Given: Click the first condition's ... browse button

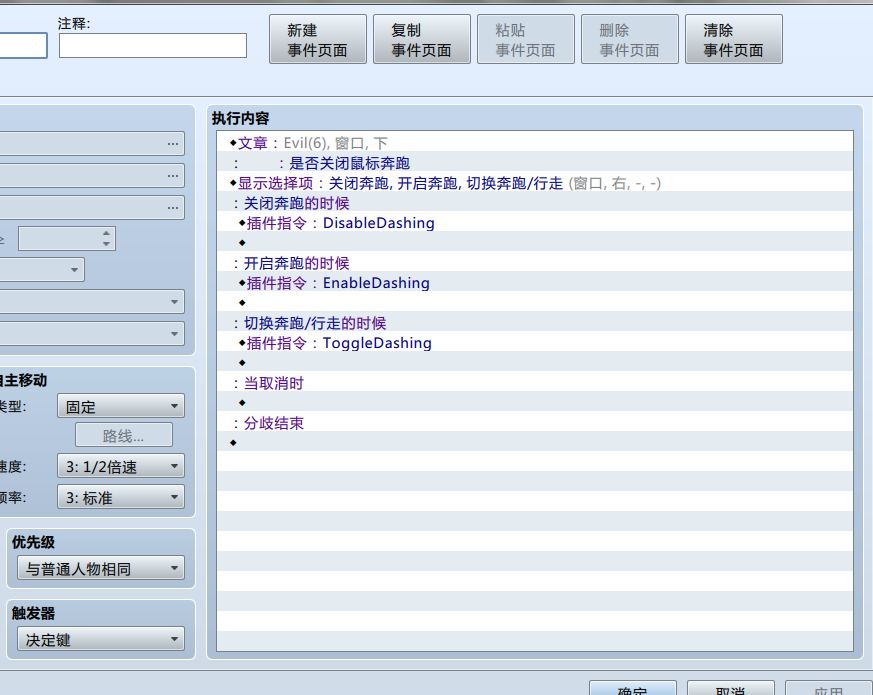Looking at the screenshot, I should click(x=173, y=144).
